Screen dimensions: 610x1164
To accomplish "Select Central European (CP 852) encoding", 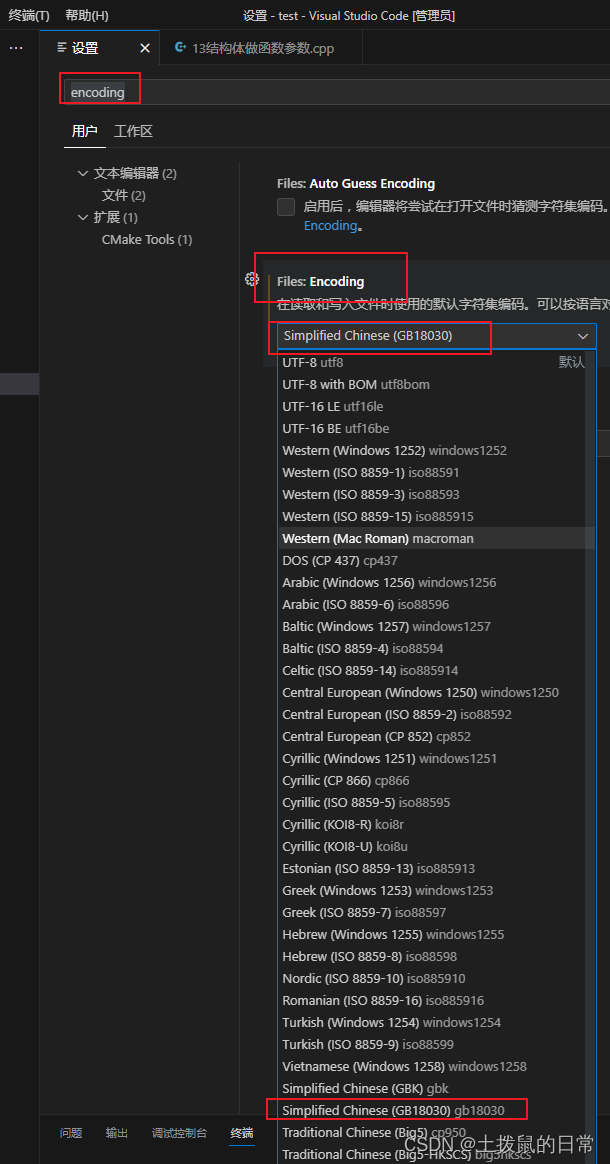I will tap(436, 736).
